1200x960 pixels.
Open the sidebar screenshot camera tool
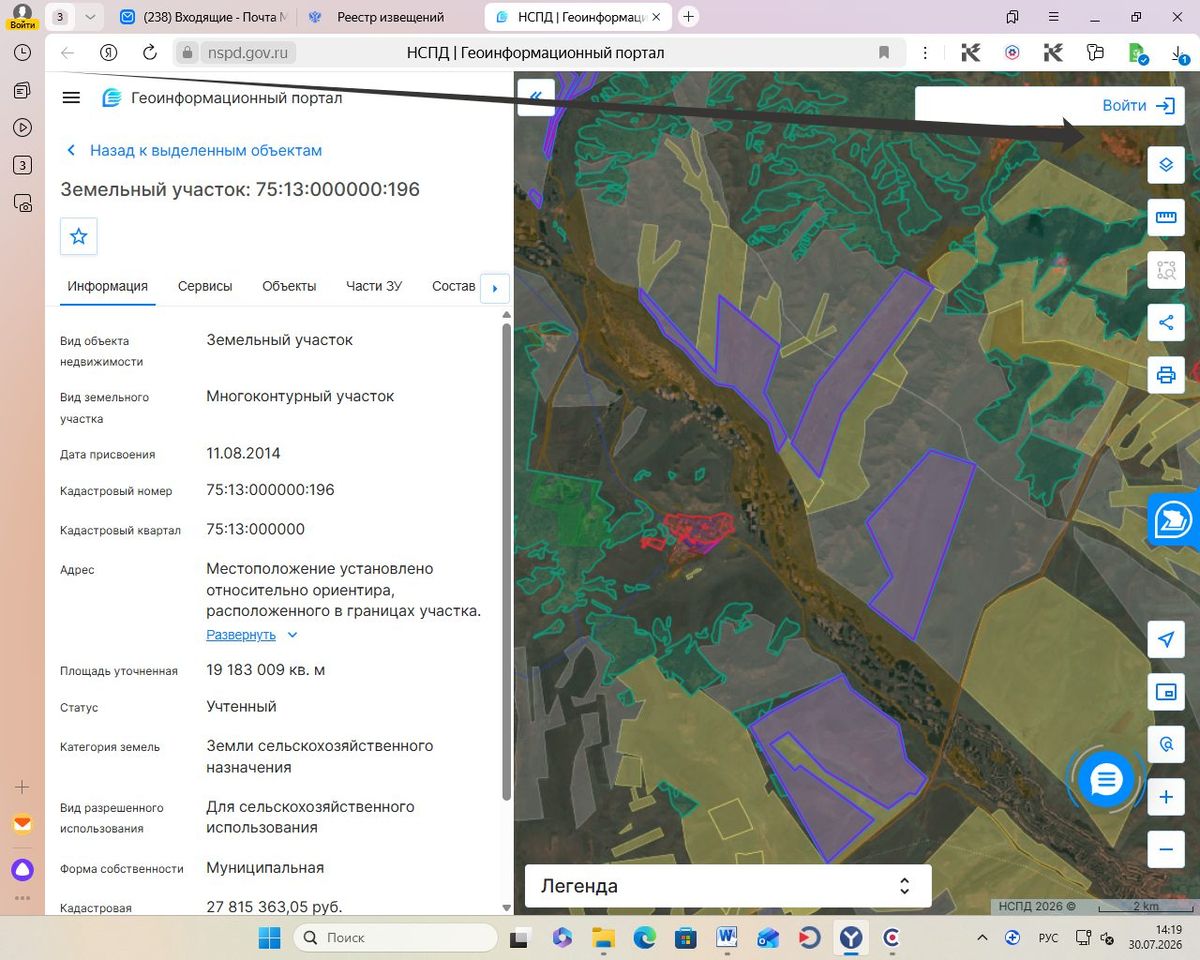[22, 203]
